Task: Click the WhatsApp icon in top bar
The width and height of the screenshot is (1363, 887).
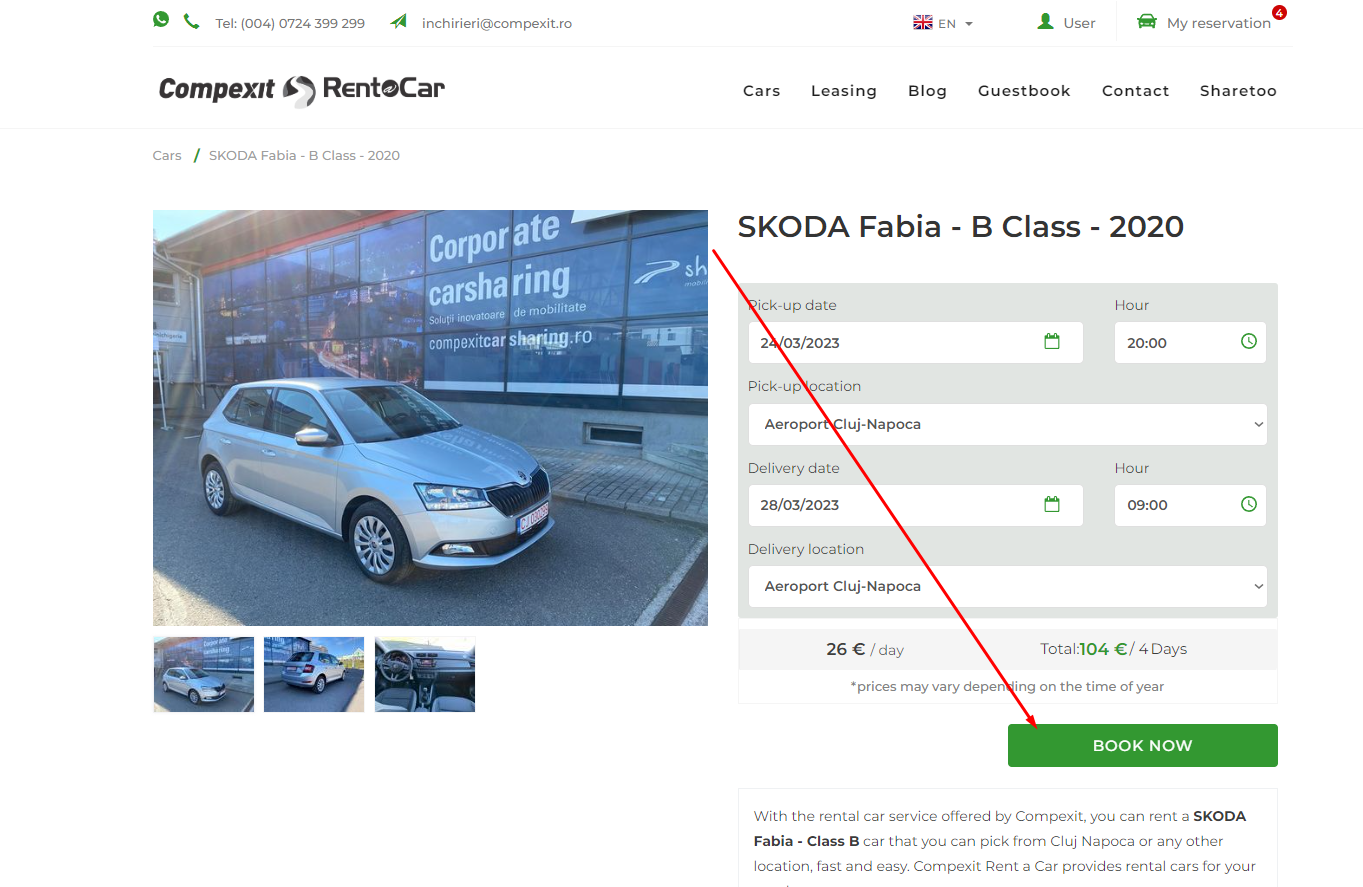Action: [x=161, y=19]
